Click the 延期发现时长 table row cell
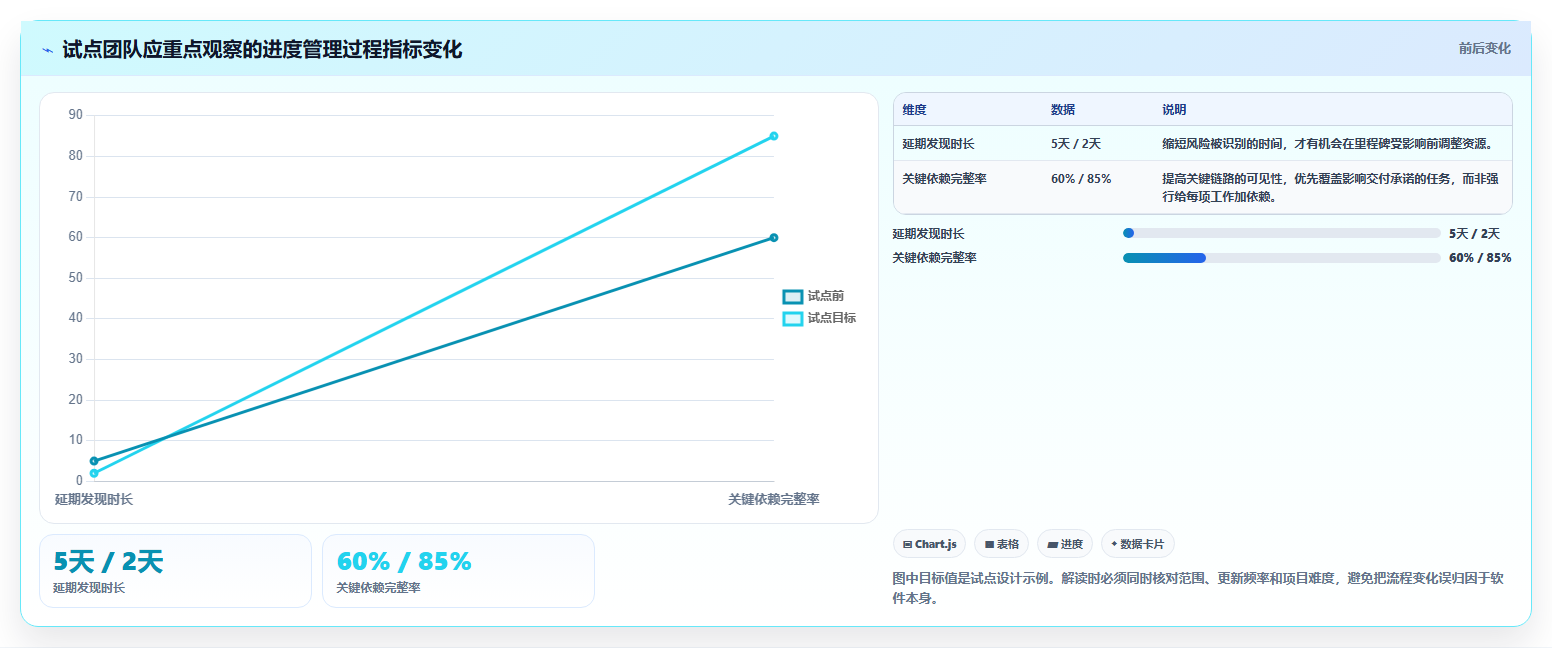1552x648 pixels. [938, 144]
